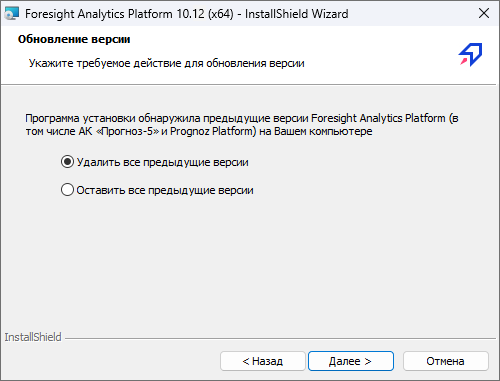Screen dimensions: 500x381
Task: Click the pink flame part of the logo
Action: click(464, 61)
